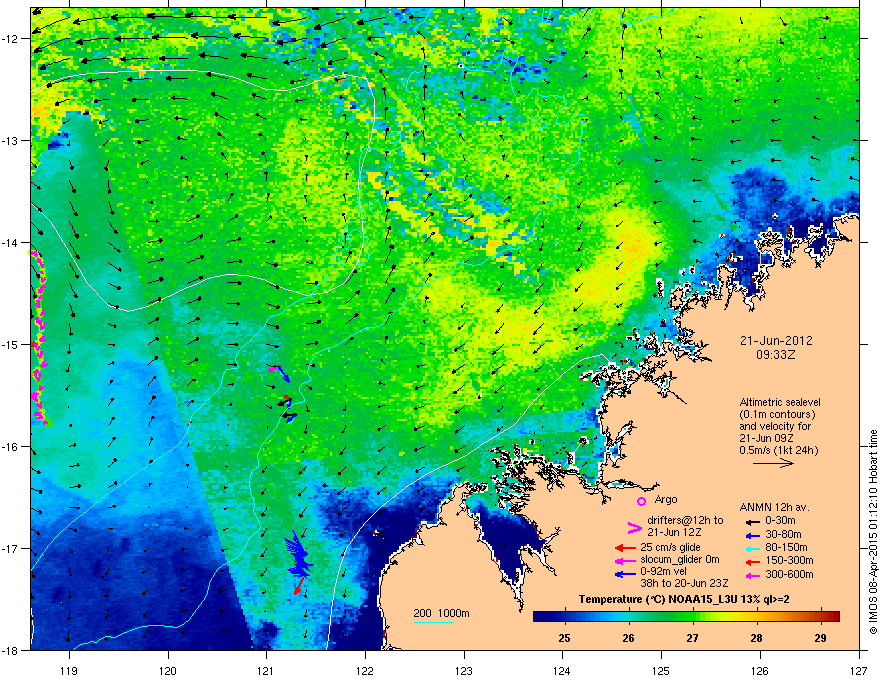Image resolution: width=880 pixels, height=680 pixels.
Task: Click the cyan 200 1000m isobath legend line
Action: click(434, 622)
